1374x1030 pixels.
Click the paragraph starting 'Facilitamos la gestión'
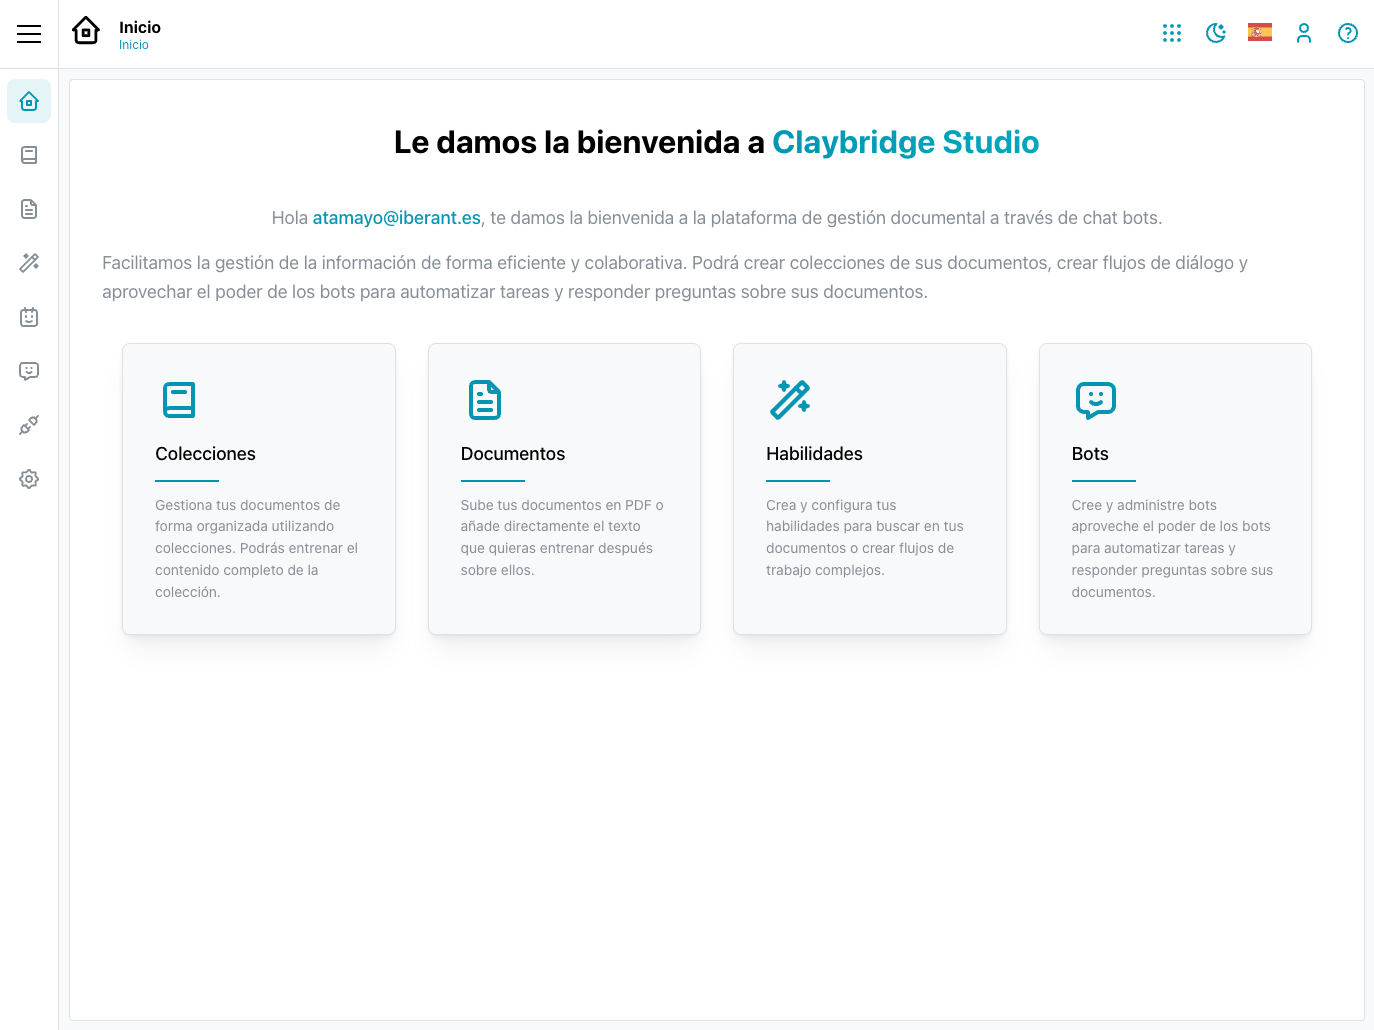tap(675, 277)
